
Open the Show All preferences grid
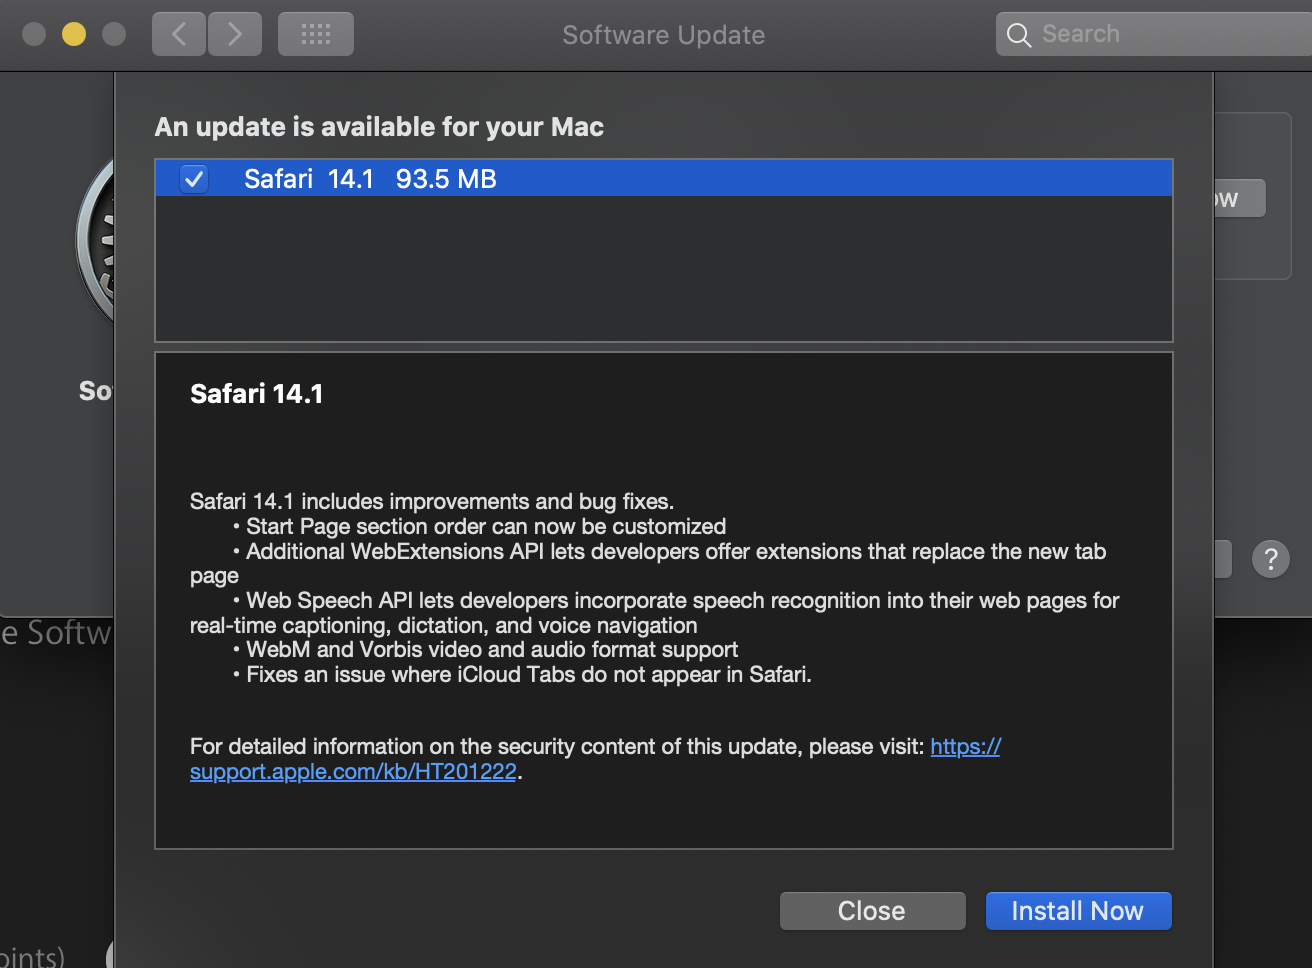(315, 33)
